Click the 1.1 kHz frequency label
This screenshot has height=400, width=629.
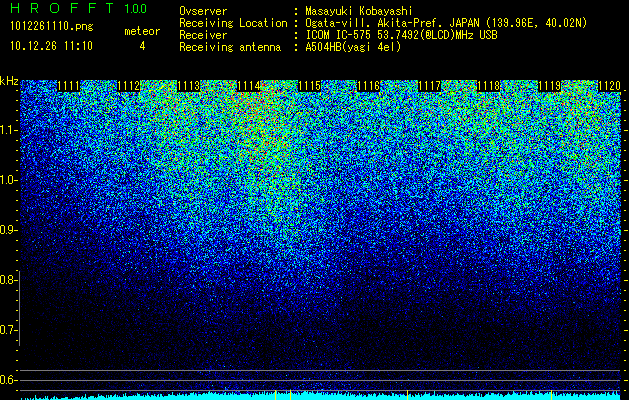[8, 130]
